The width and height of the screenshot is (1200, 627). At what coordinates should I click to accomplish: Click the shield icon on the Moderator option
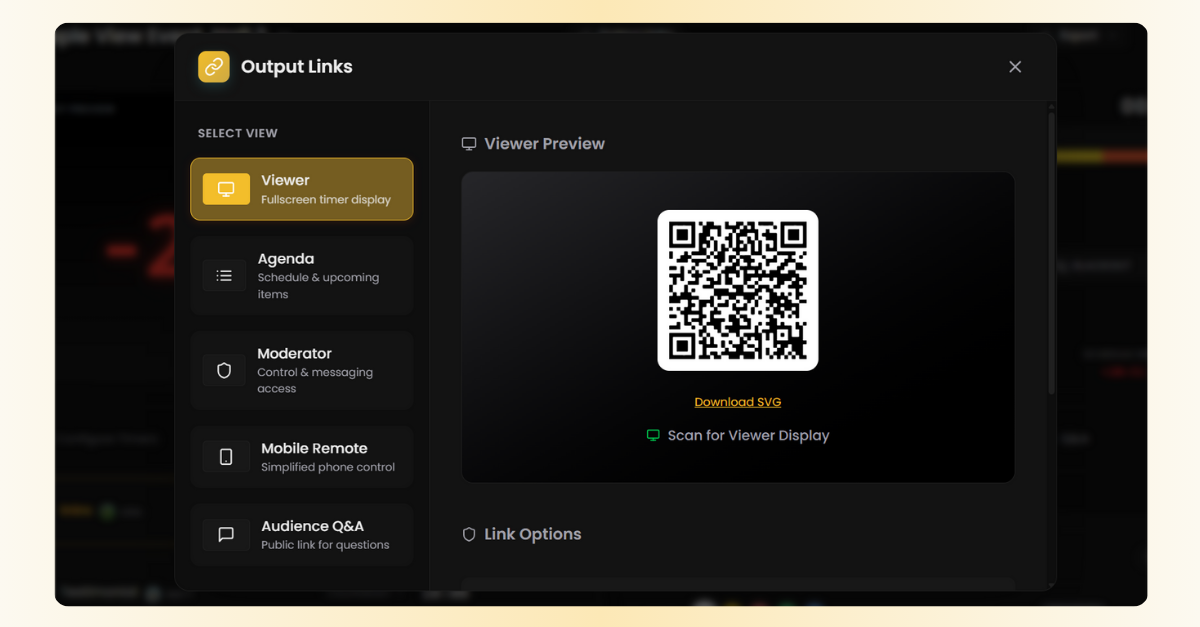pyautogui.click(x=224, y=370)
